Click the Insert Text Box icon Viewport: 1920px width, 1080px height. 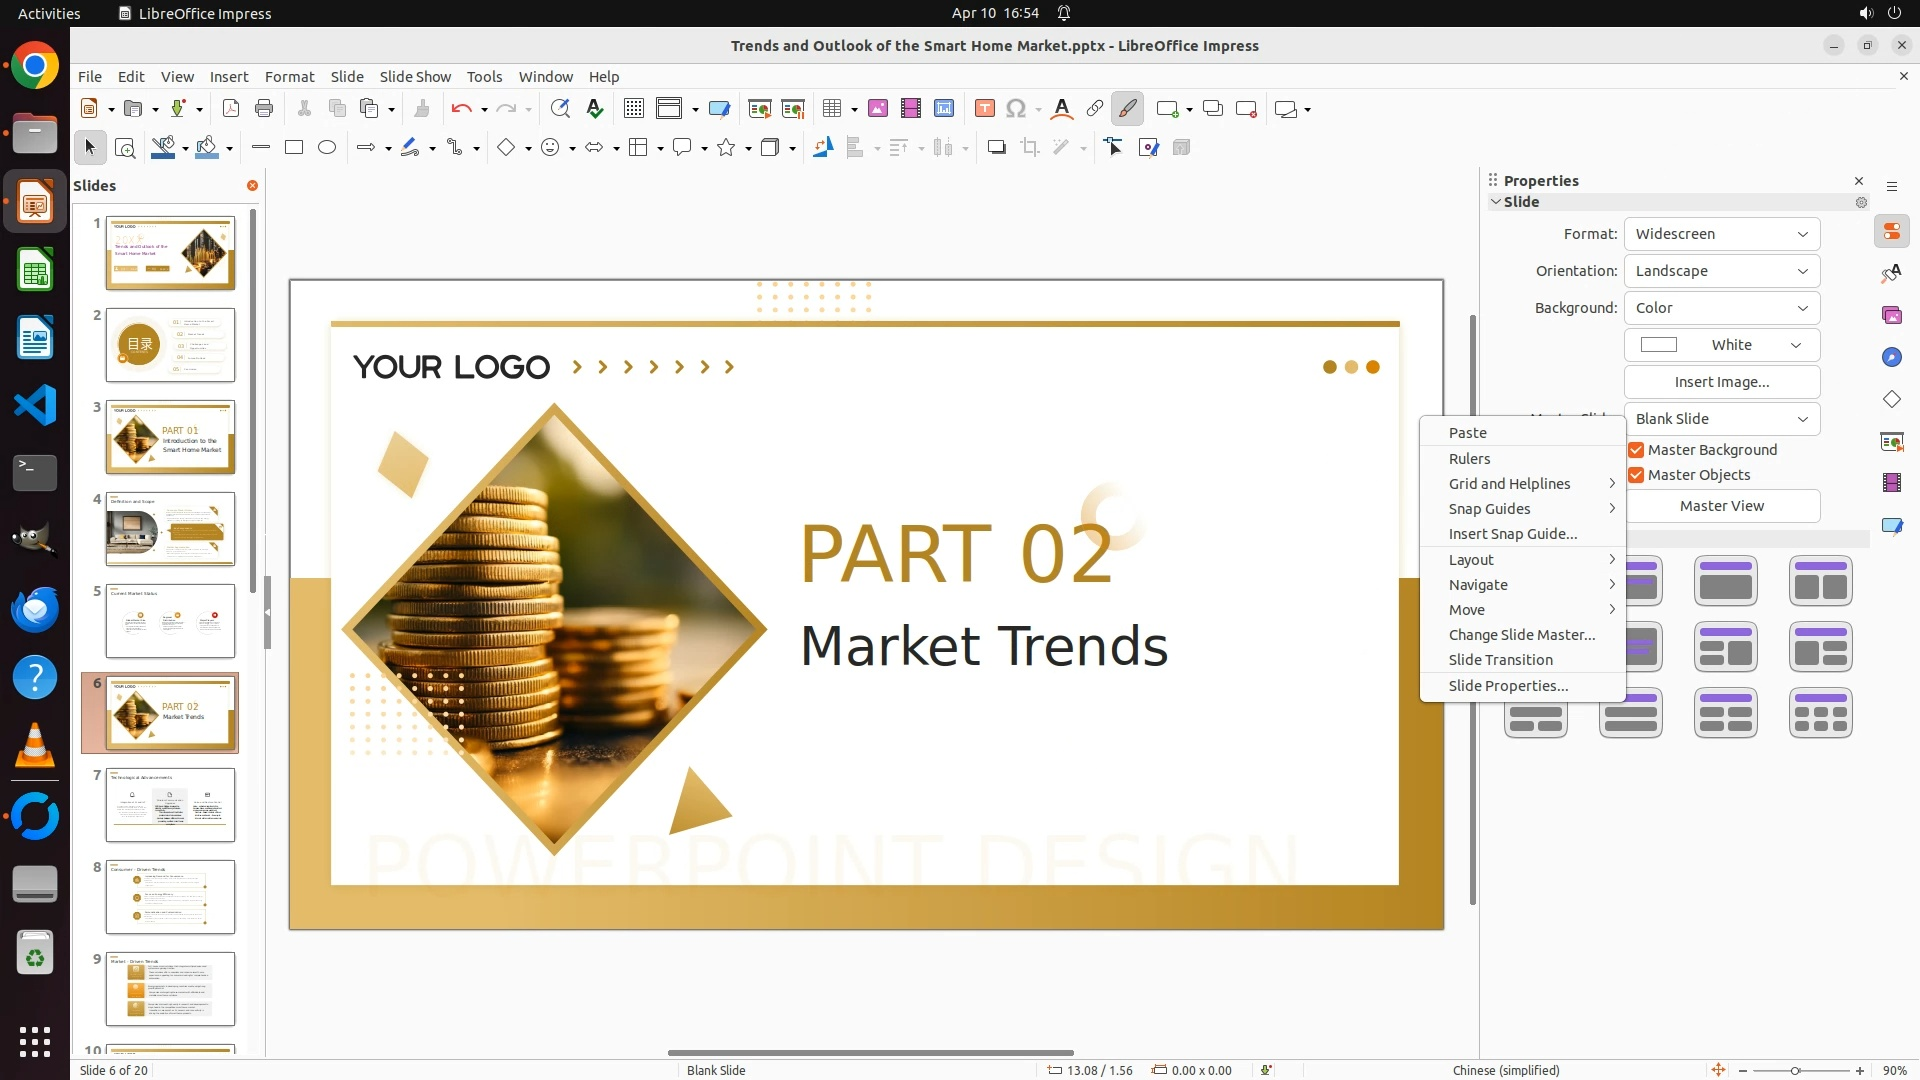click(984, 109)
